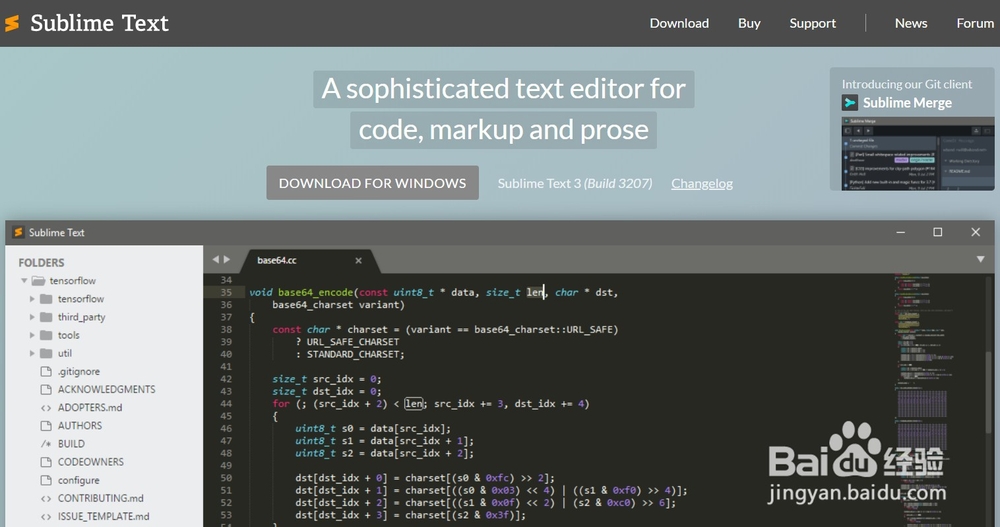
Task: Click the Sublime Text logo icon in header
Action: coord(12,24)
